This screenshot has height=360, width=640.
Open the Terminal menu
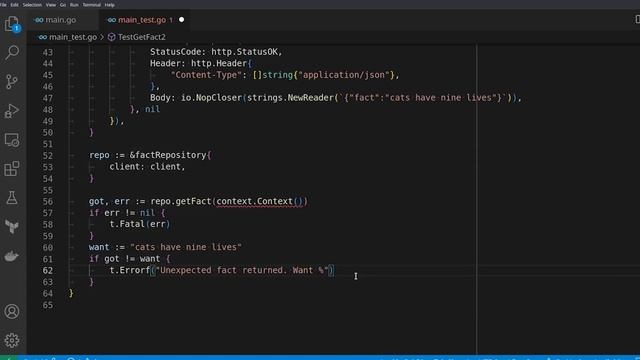click(x=92, y=4)
